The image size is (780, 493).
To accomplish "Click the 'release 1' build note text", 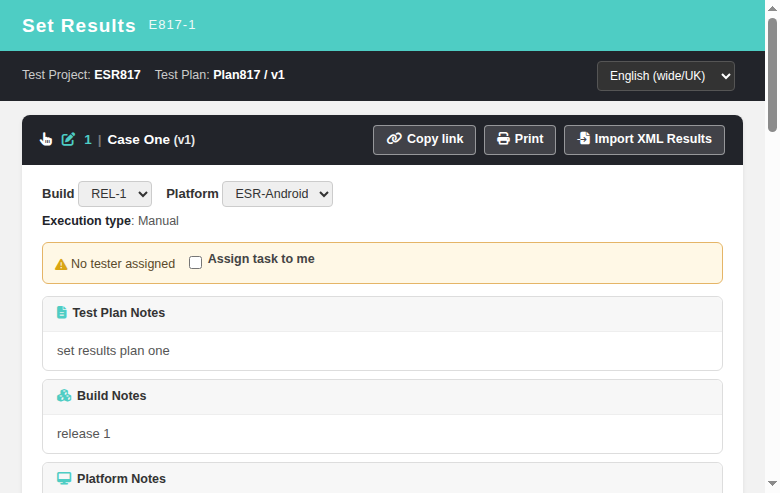I will point(84,434).
